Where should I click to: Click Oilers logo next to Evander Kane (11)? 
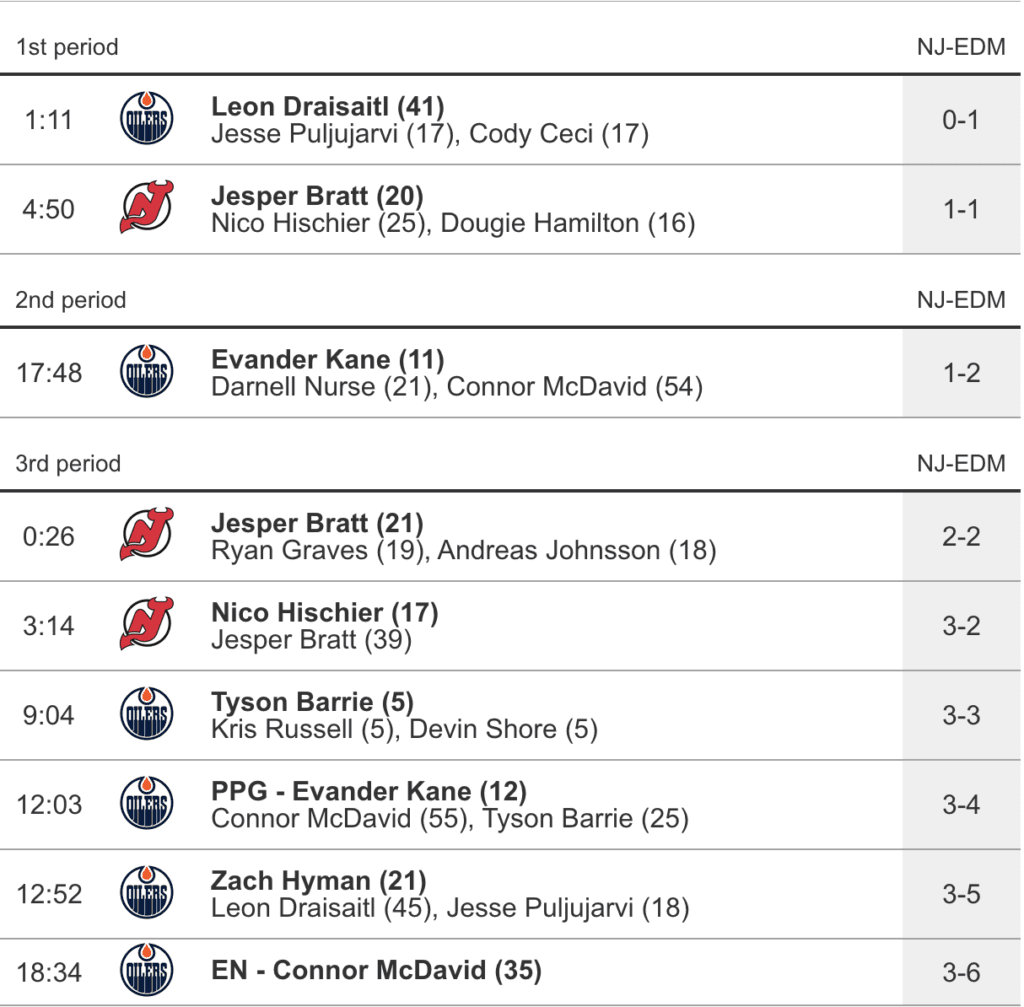[x=146, y=373]
